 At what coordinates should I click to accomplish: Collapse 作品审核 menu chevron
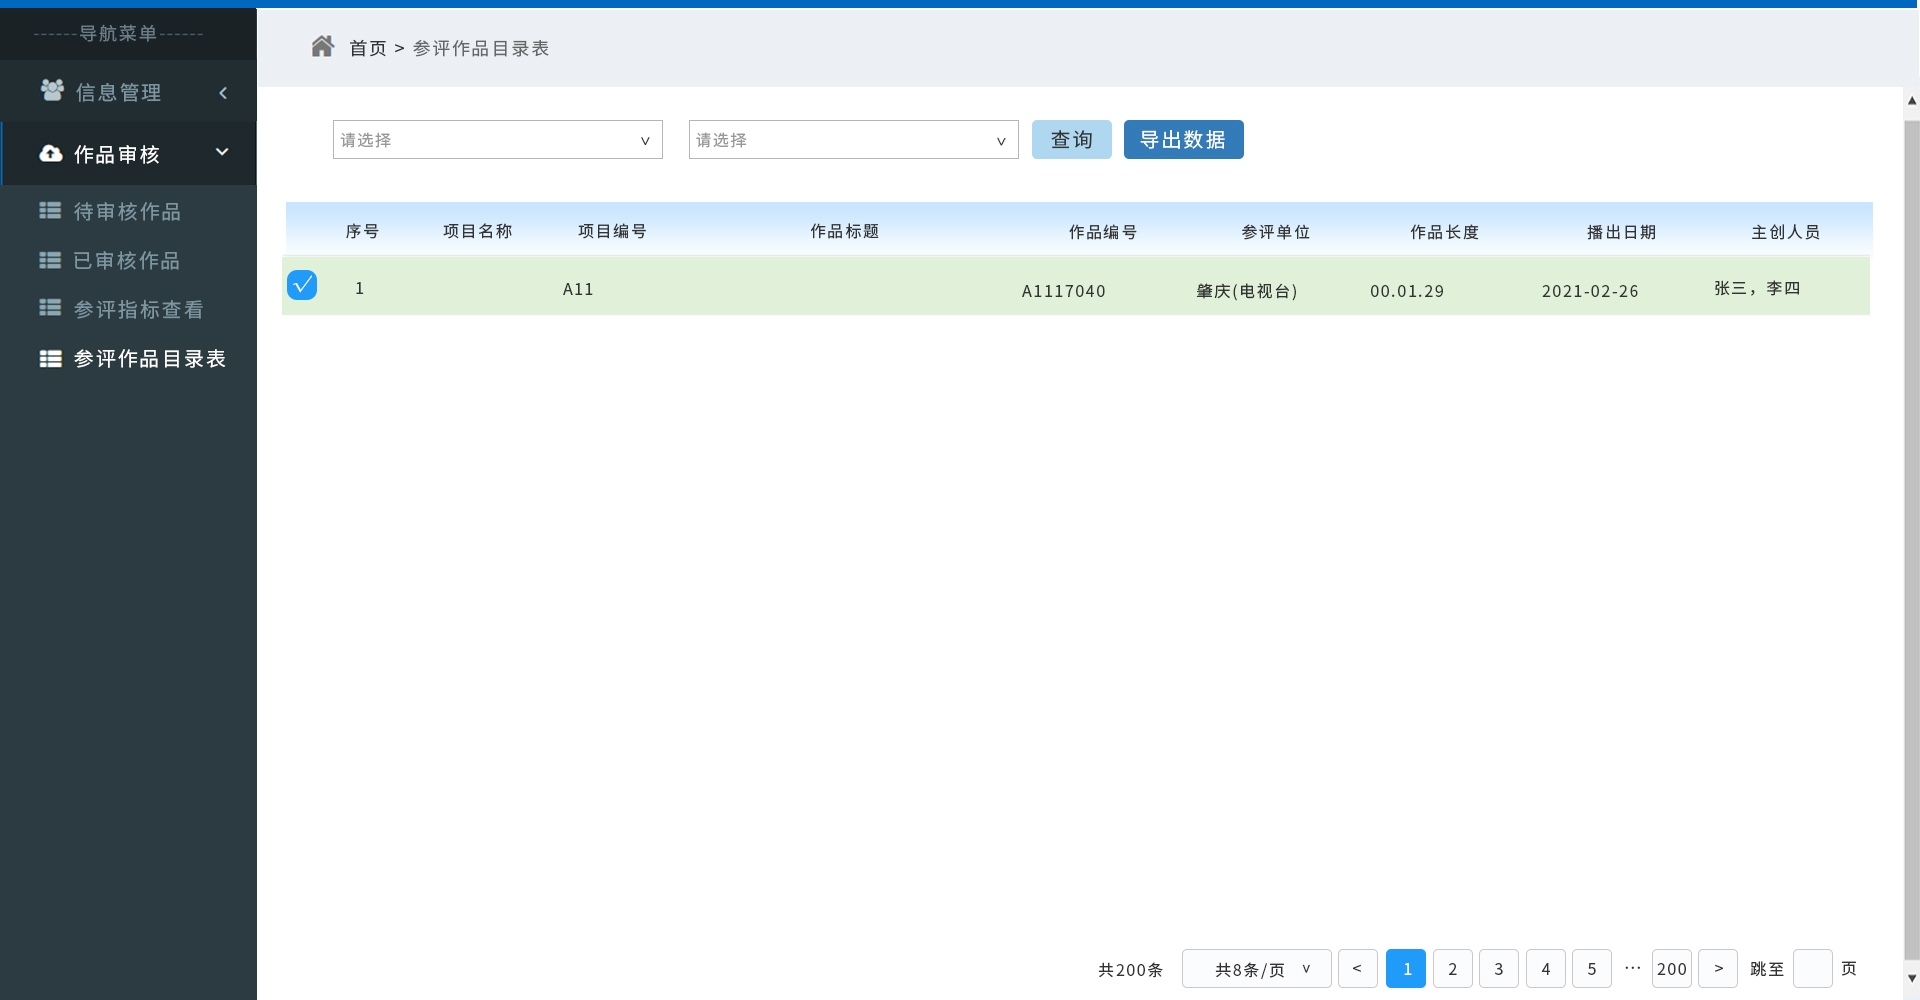(222, 152)
